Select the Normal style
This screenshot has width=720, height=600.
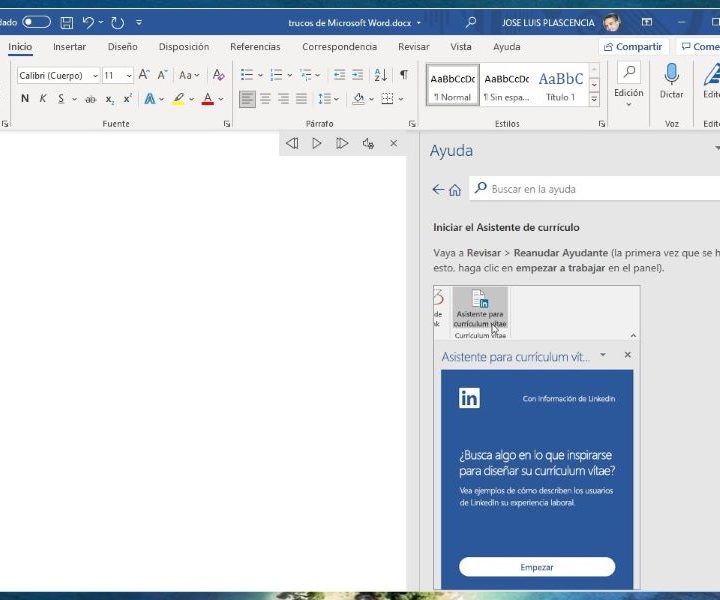453,85
